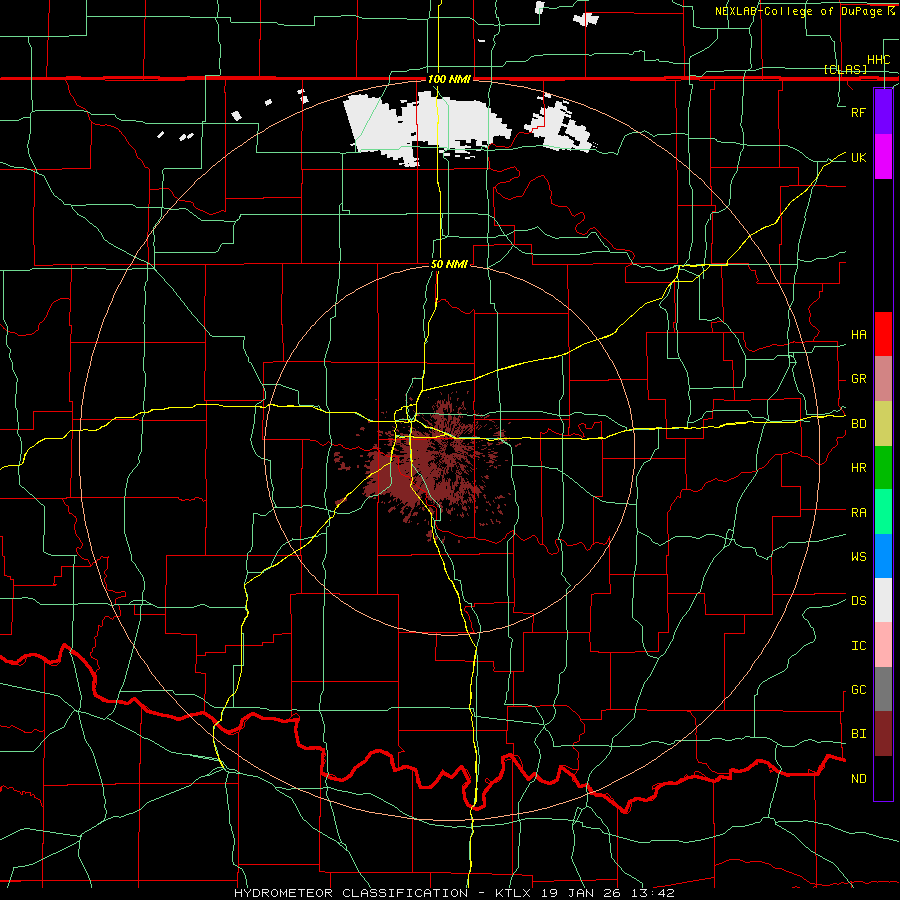Click the 'RA' legend label
Viewport: 900px width, 900px height.
(858, 513)
